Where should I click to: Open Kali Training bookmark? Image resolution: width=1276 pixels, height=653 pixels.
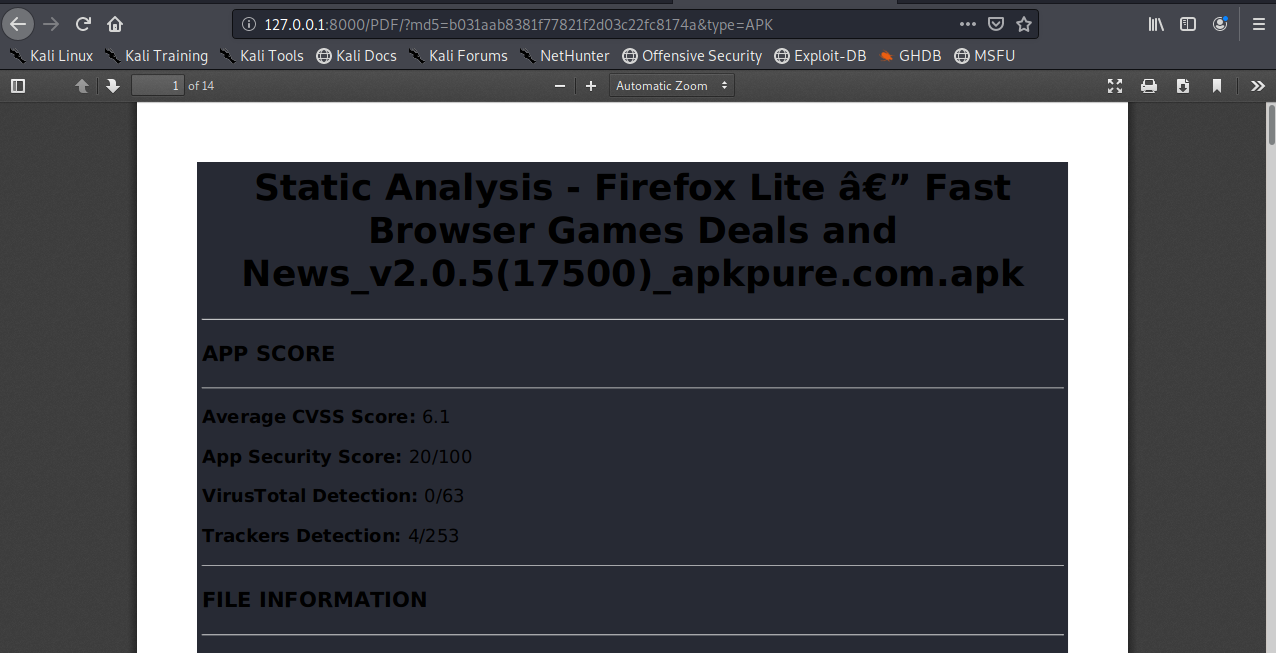[156, 56]
